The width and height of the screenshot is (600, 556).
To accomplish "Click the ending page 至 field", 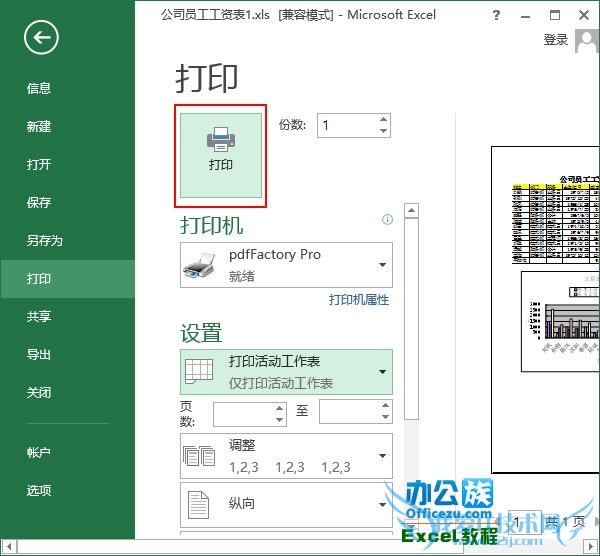I will point(350,411).
